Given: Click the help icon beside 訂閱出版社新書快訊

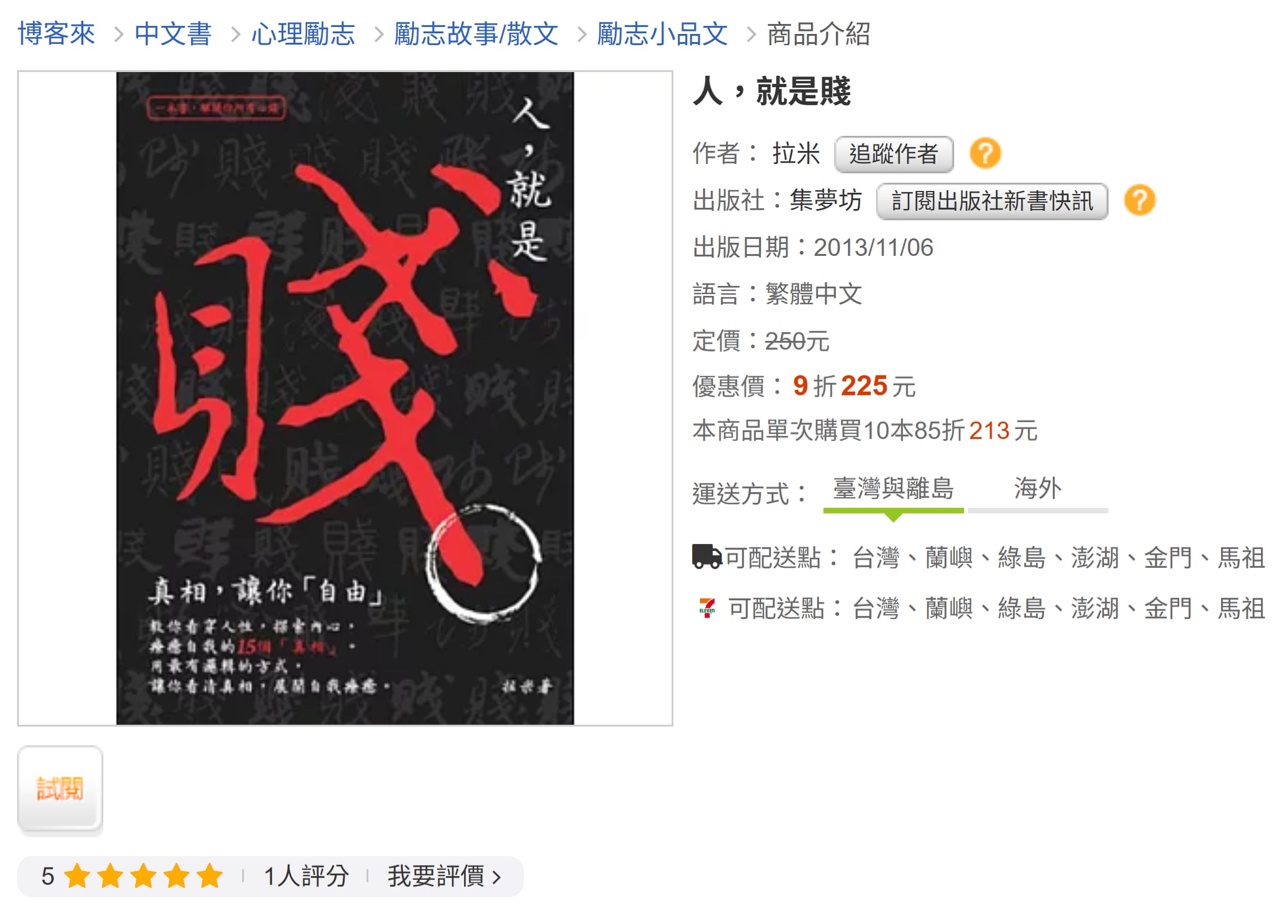Looking at the screenshot, I should [x=1139, y=201].
